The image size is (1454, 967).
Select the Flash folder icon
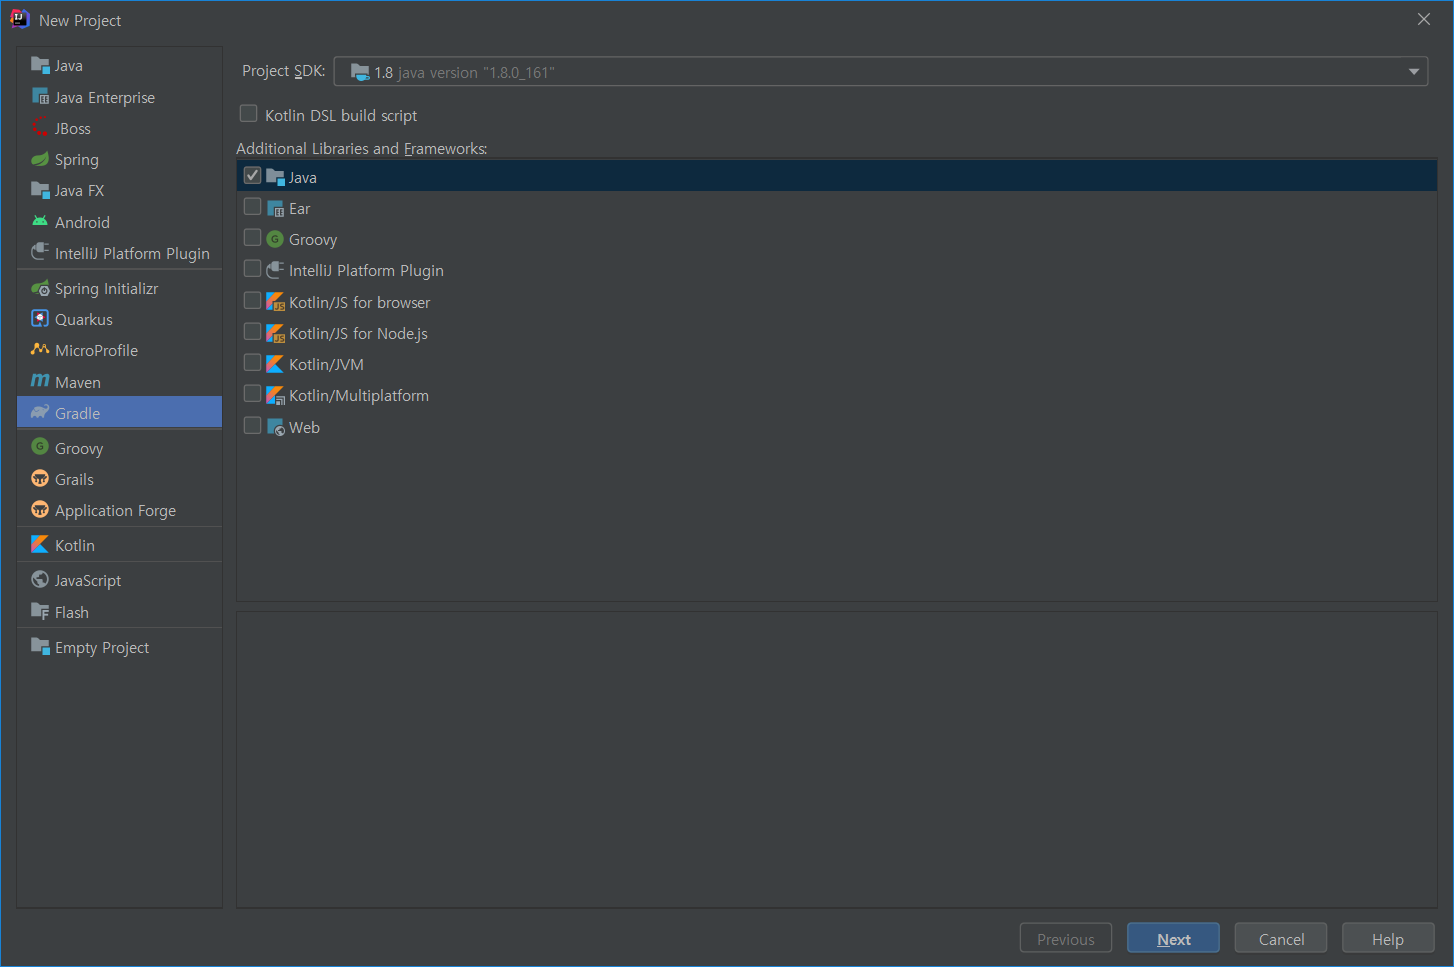pyautogui.click(x=40, y=611)
